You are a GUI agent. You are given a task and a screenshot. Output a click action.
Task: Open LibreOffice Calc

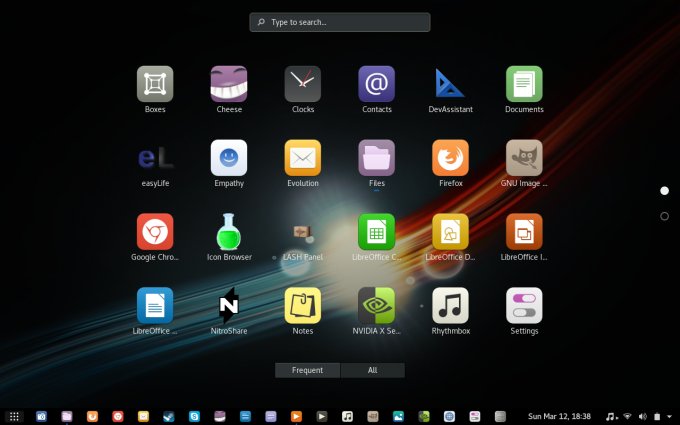click(x=376, y=232)
